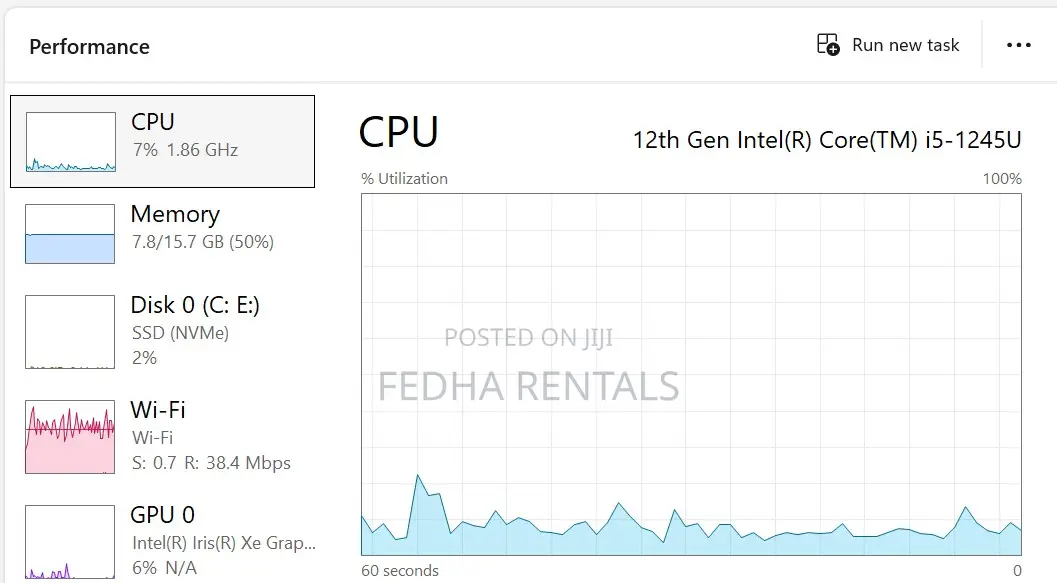Open the CPU performance item

click(162, 142)
